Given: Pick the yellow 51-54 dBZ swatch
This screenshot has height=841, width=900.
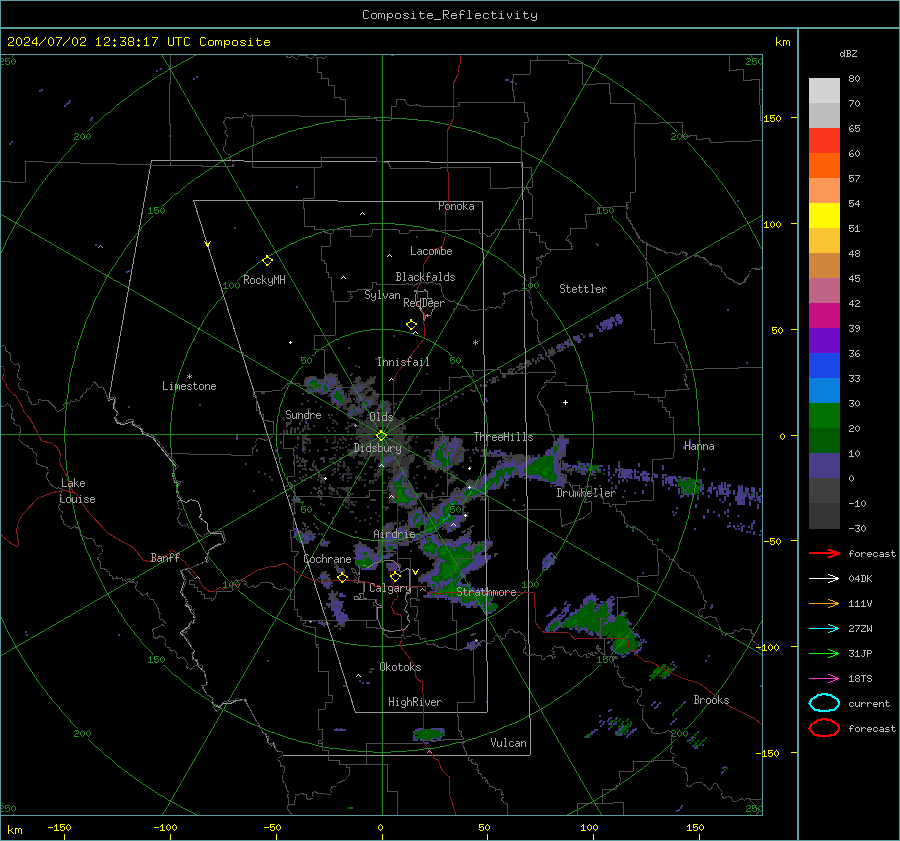Looking at the screenshot, I should coord(824,216).
